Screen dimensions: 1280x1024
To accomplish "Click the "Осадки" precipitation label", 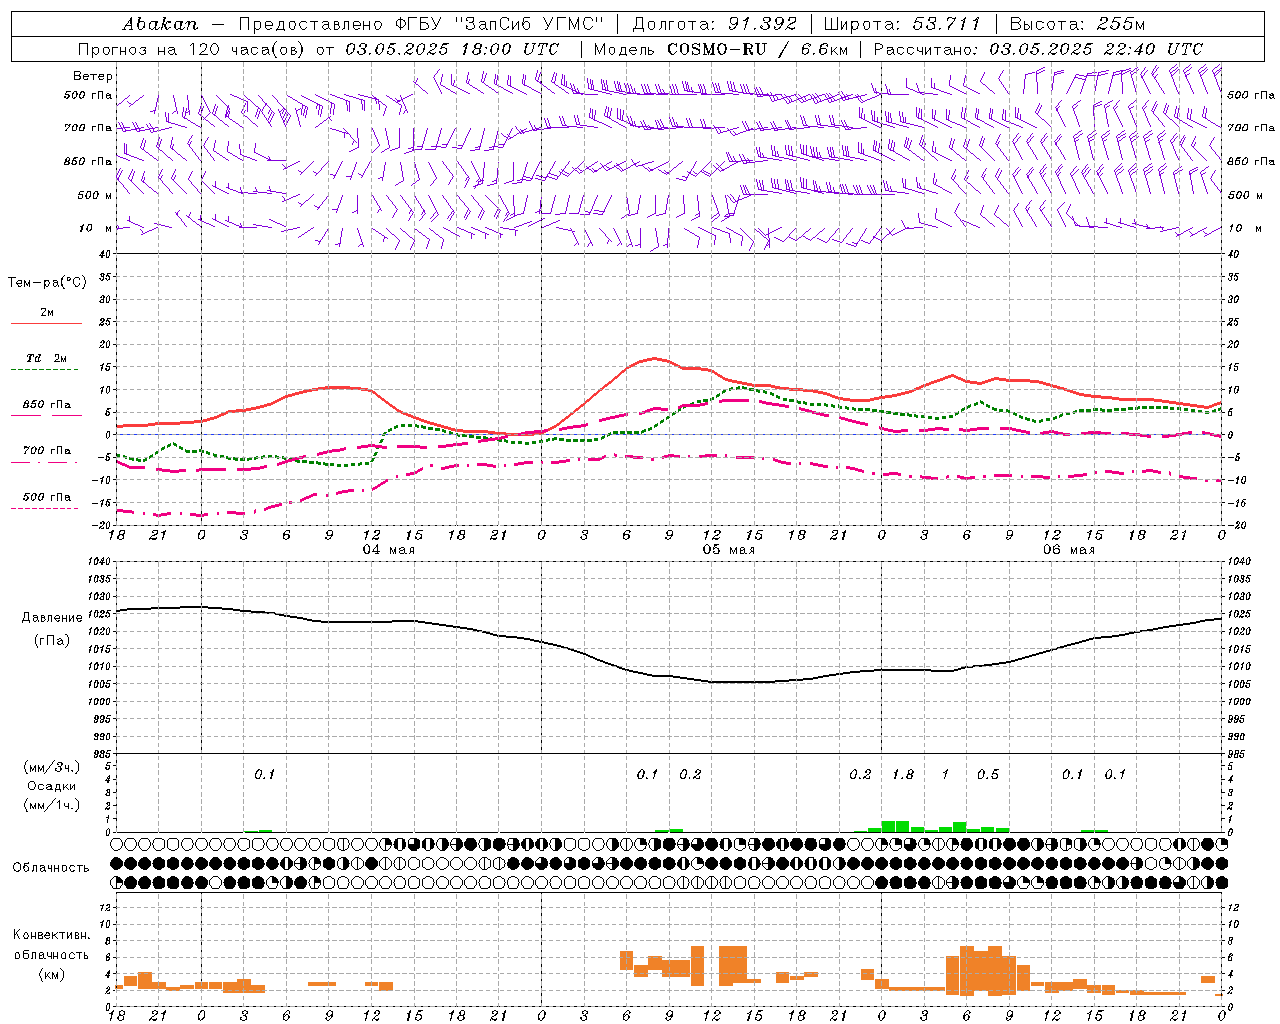I will point(52,786).
